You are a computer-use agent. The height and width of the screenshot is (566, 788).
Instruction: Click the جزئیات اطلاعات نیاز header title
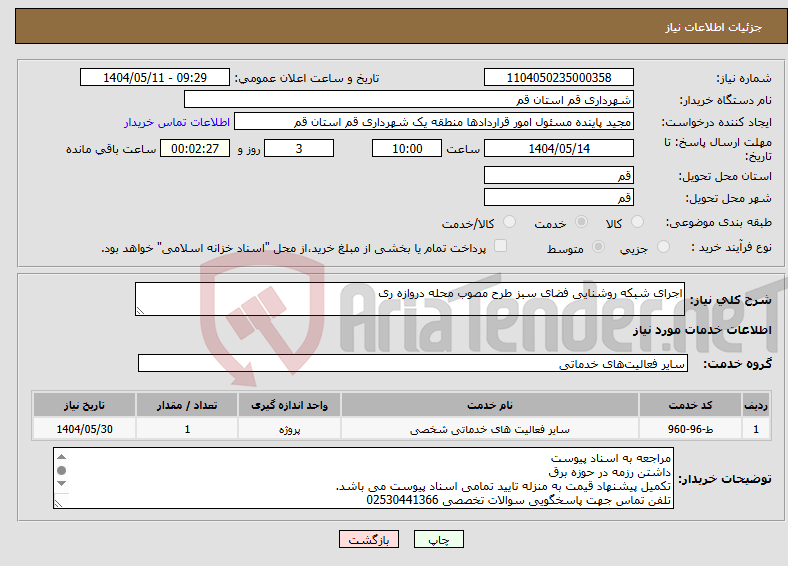point(714,27)
